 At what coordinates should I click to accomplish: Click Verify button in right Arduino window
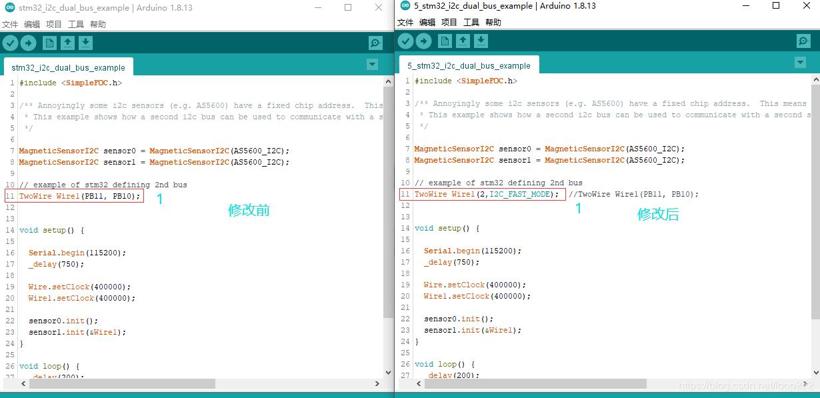(406, 41)
